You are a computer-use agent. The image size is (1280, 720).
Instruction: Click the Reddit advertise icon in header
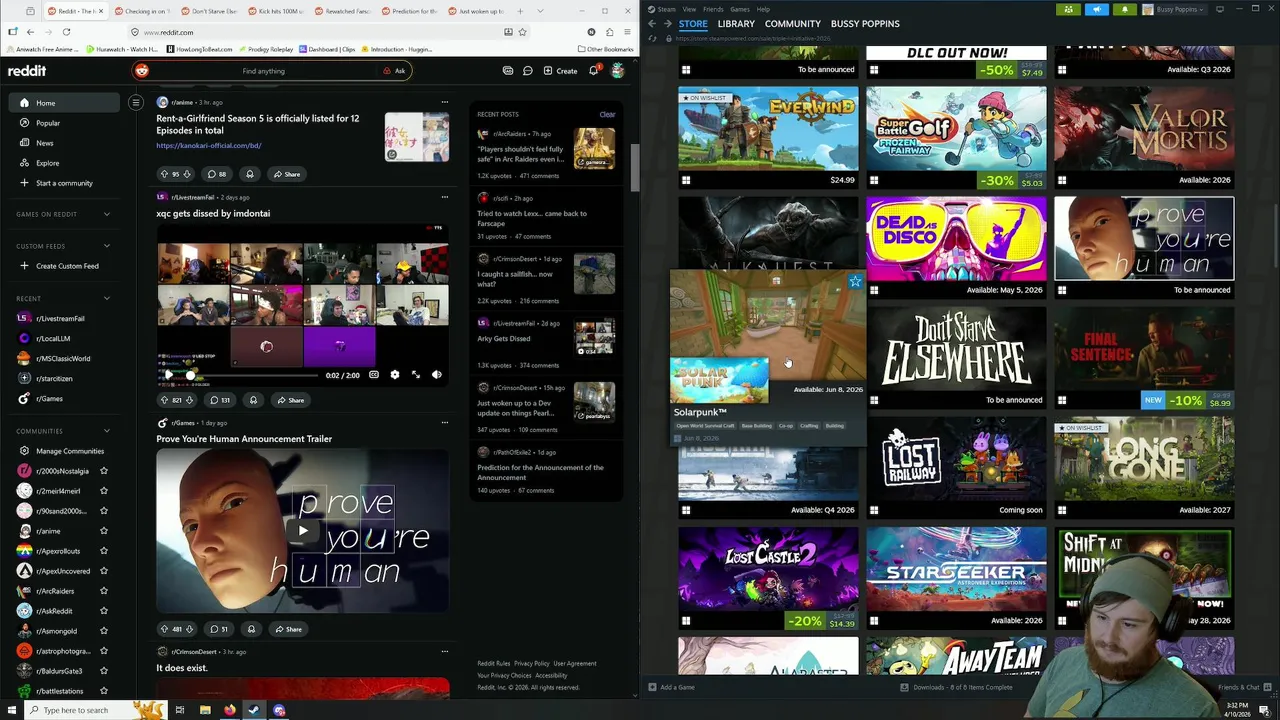tap(508, 71)
